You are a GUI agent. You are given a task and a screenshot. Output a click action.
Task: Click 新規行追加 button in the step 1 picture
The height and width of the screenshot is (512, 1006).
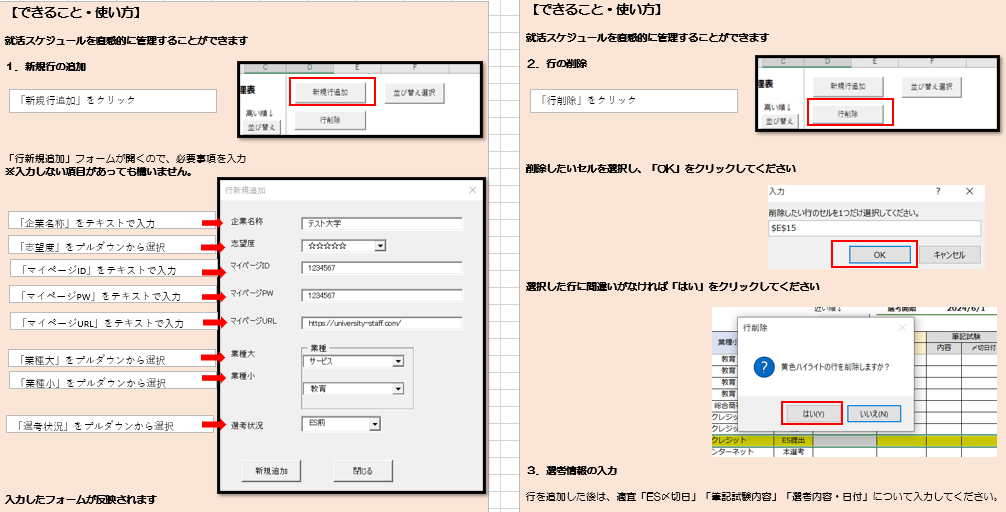330,92
